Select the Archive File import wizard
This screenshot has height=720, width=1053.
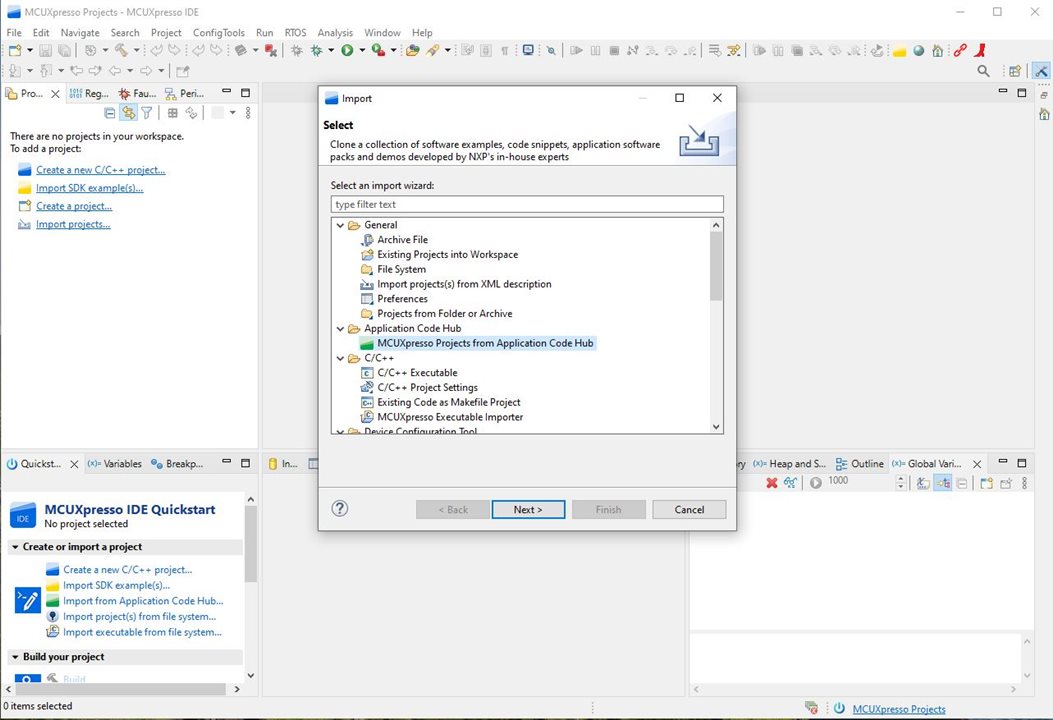click(402, 240)
